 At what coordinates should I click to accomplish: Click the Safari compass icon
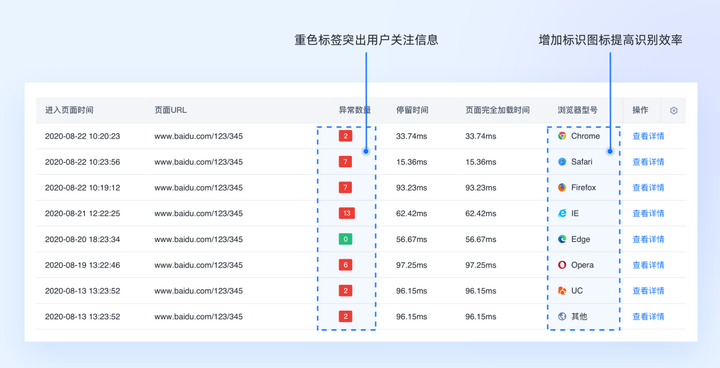(x=562, y=162)
